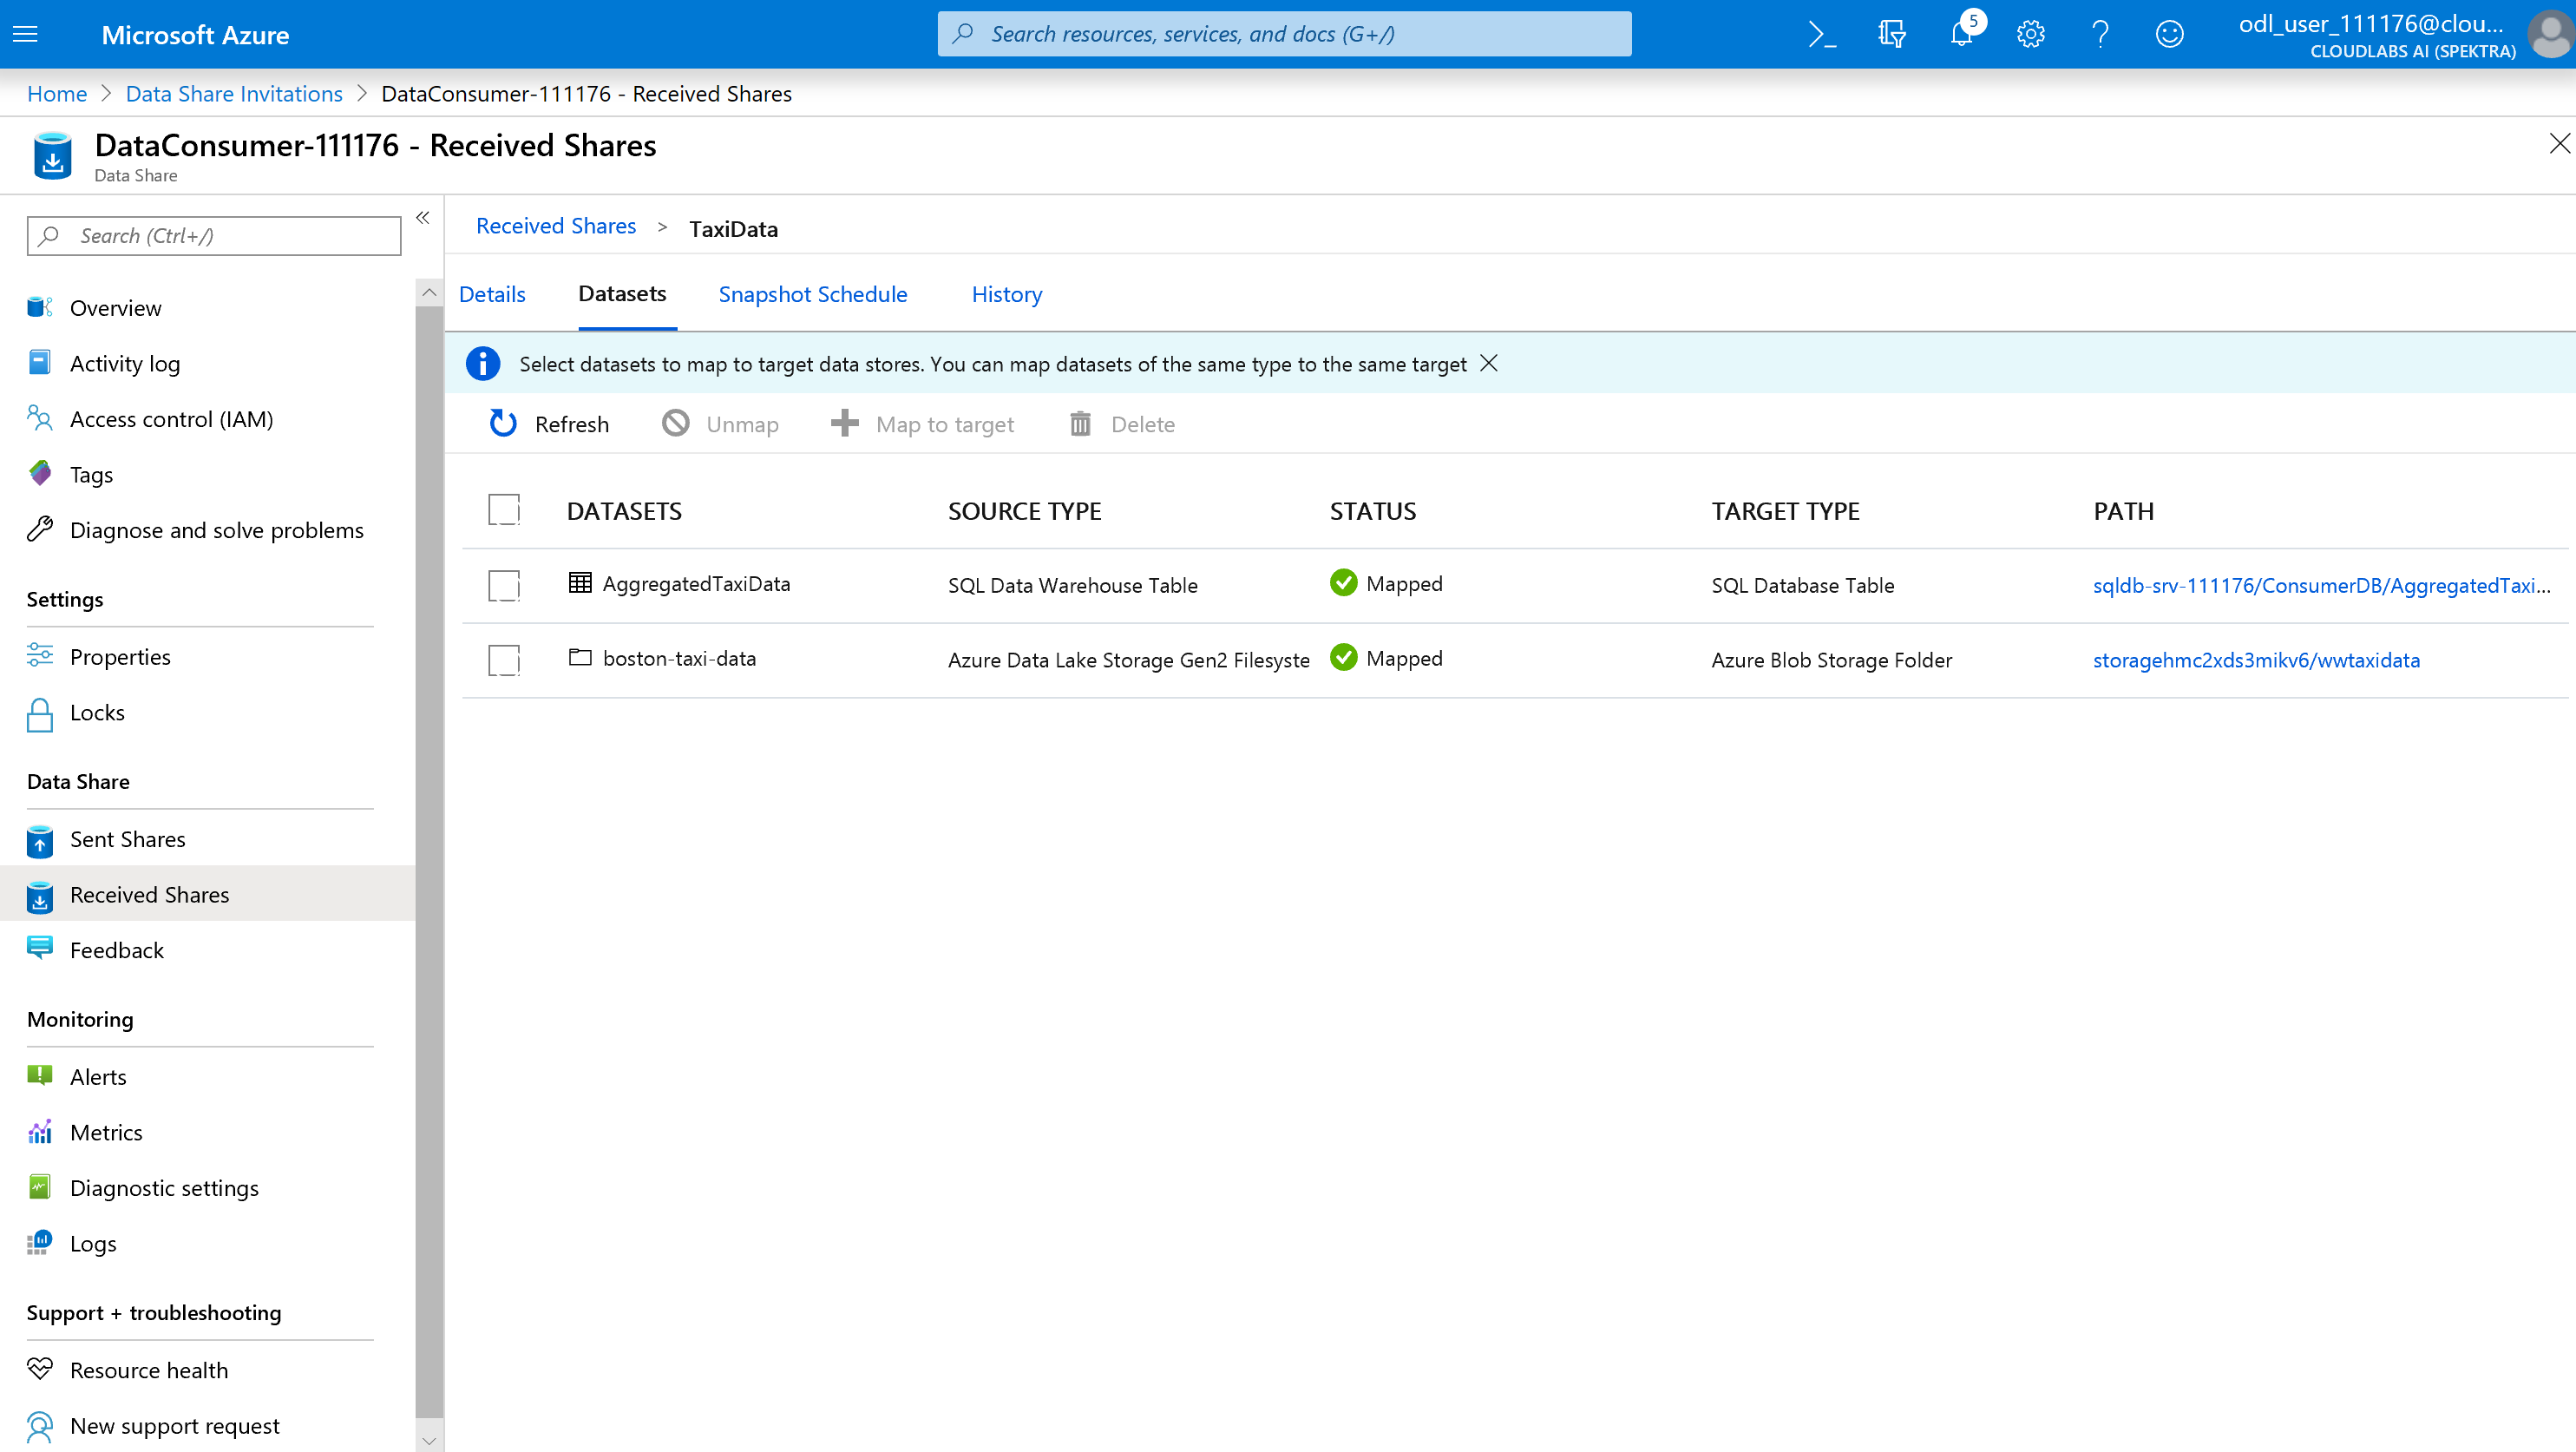Viewport: 2576px width, 1452px height.
Task: Toggle the select-all datasets checkbox
Action: point(504,510)
